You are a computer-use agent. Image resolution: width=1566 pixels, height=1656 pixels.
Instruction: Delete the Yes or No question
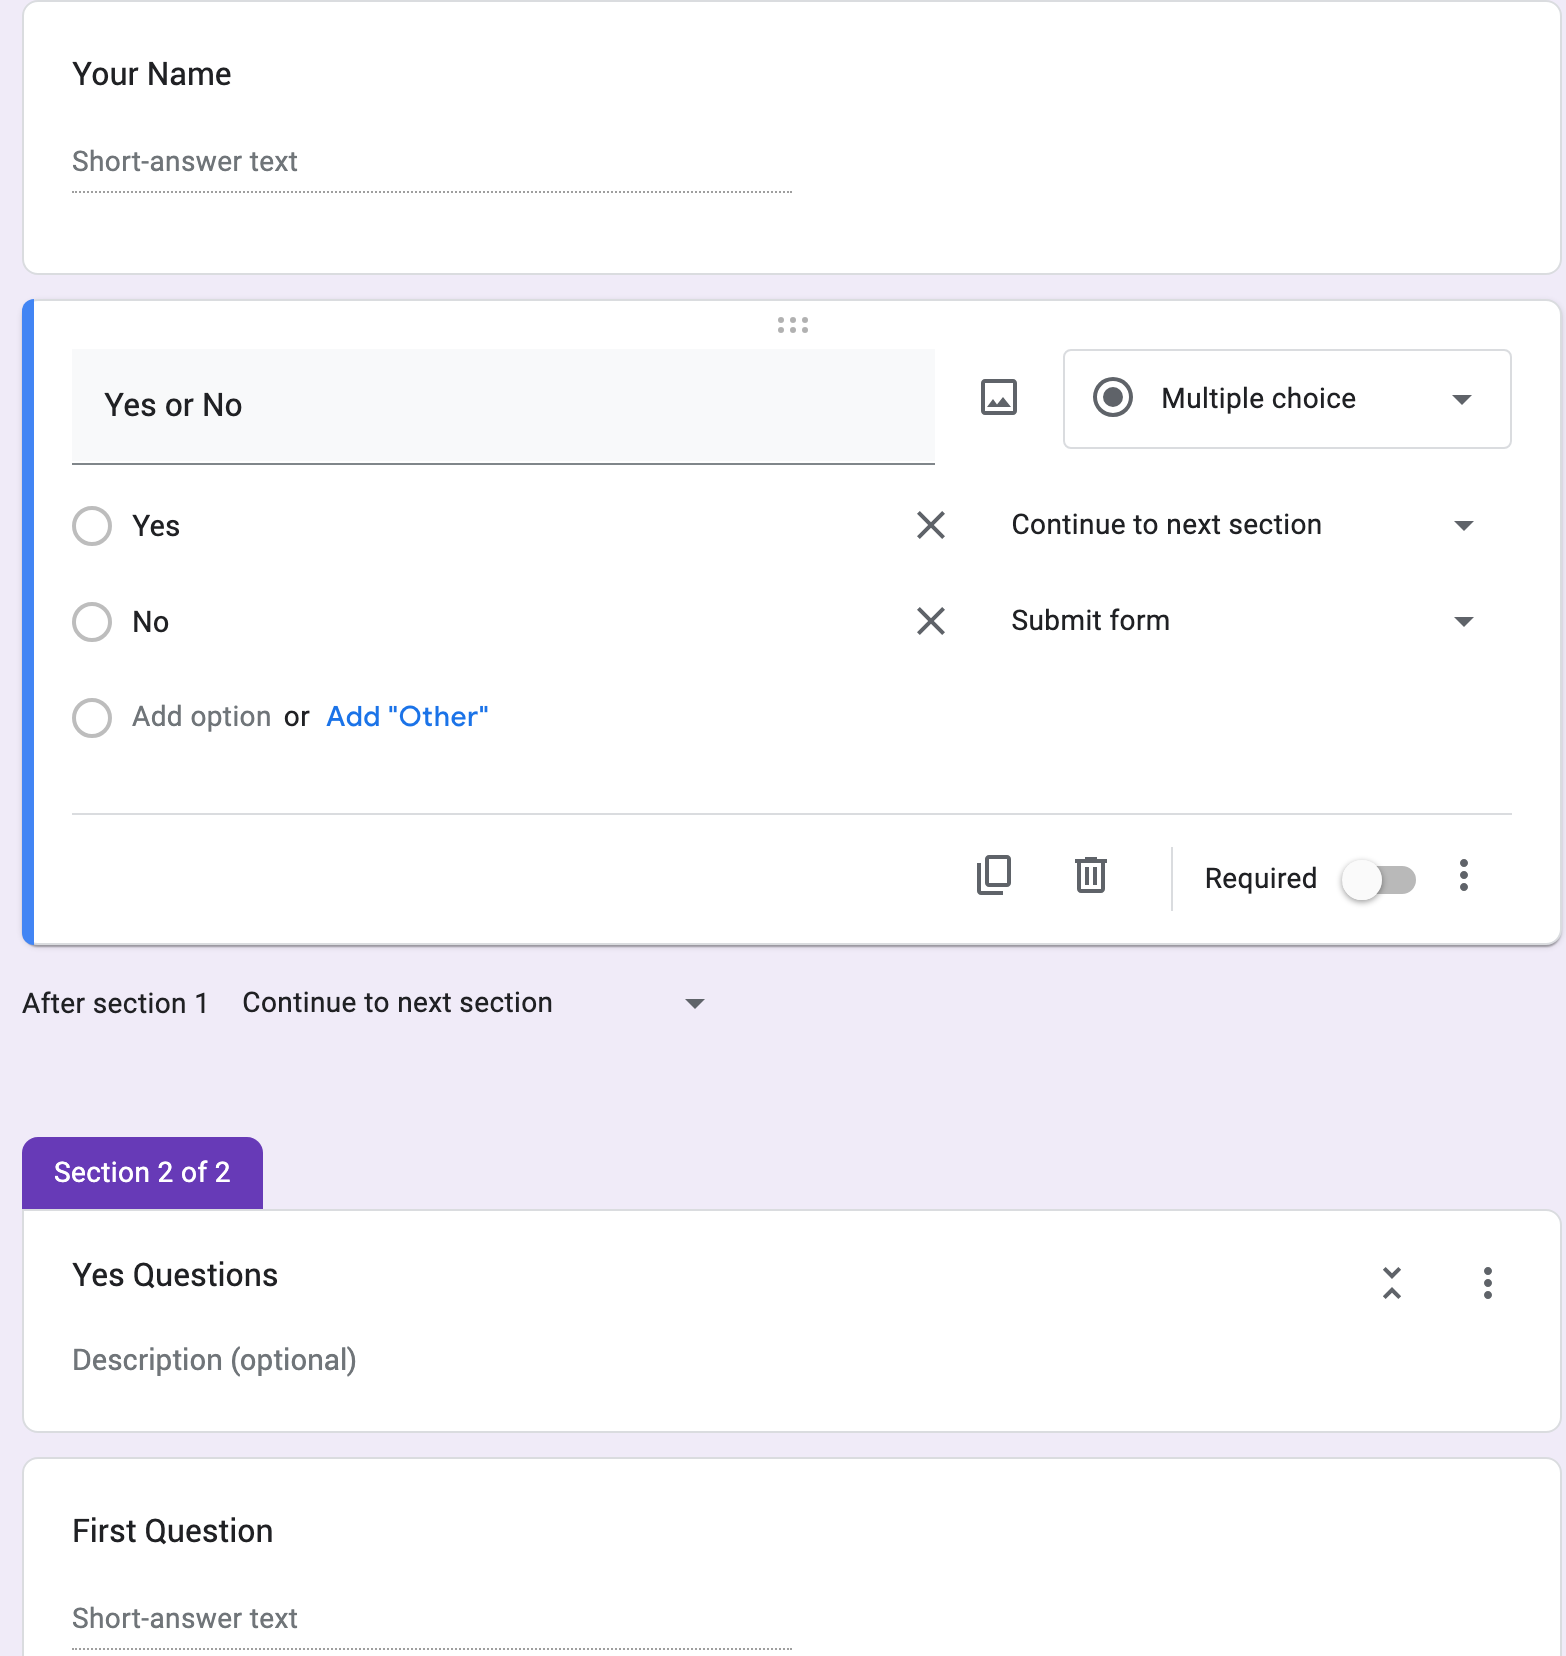pos(1090,876)
